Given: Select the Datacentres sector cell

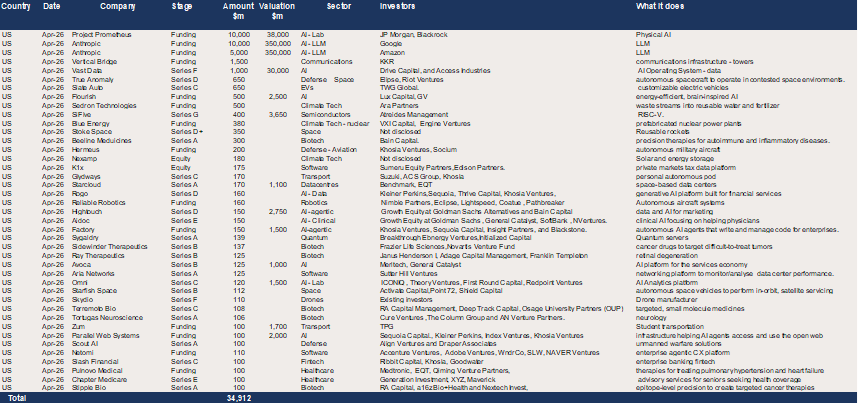Looking at the screenshot, I should coord(320,185).
